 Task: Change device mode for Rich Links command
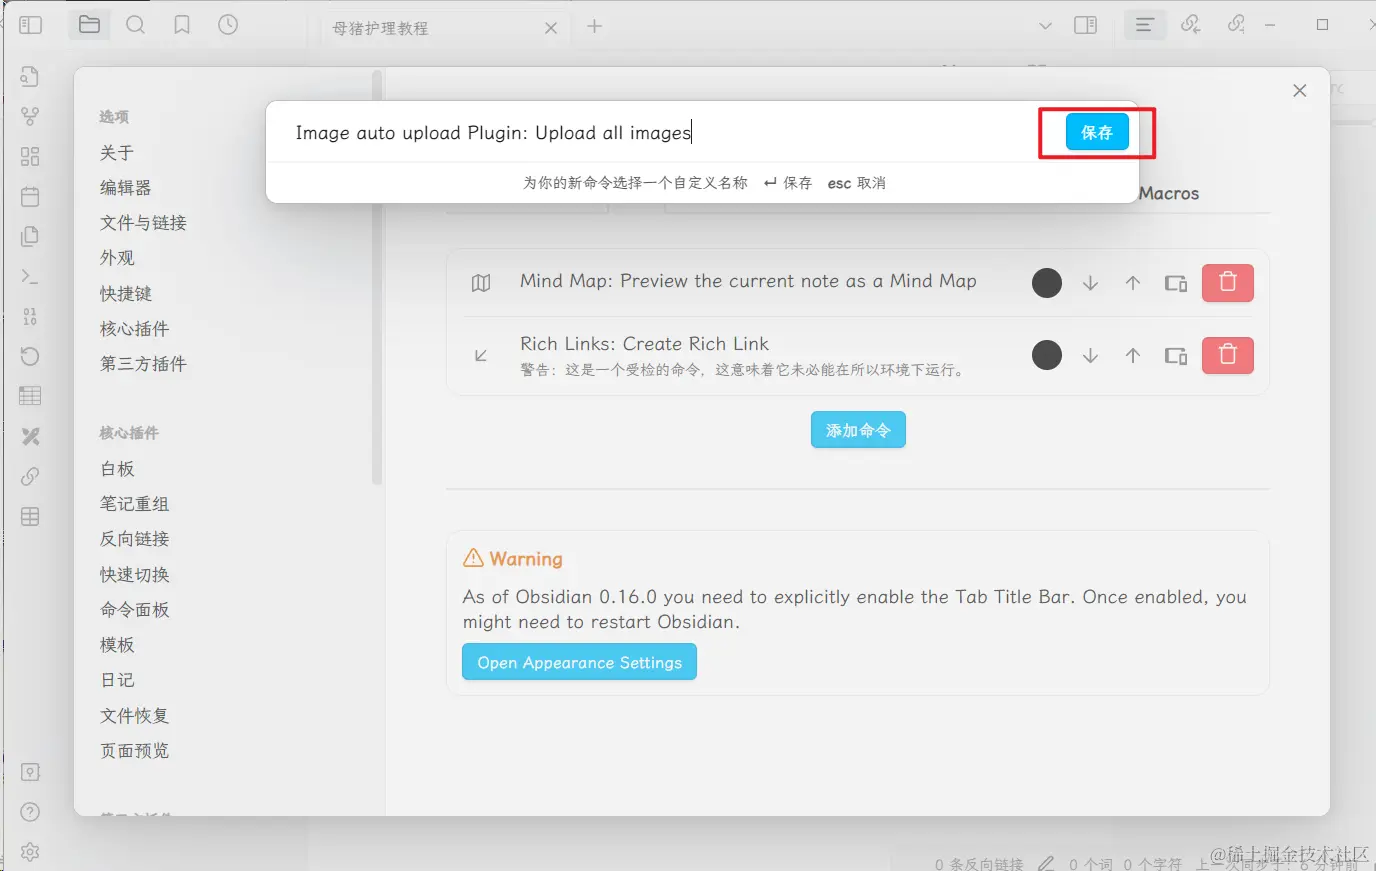click(1176, 355)
